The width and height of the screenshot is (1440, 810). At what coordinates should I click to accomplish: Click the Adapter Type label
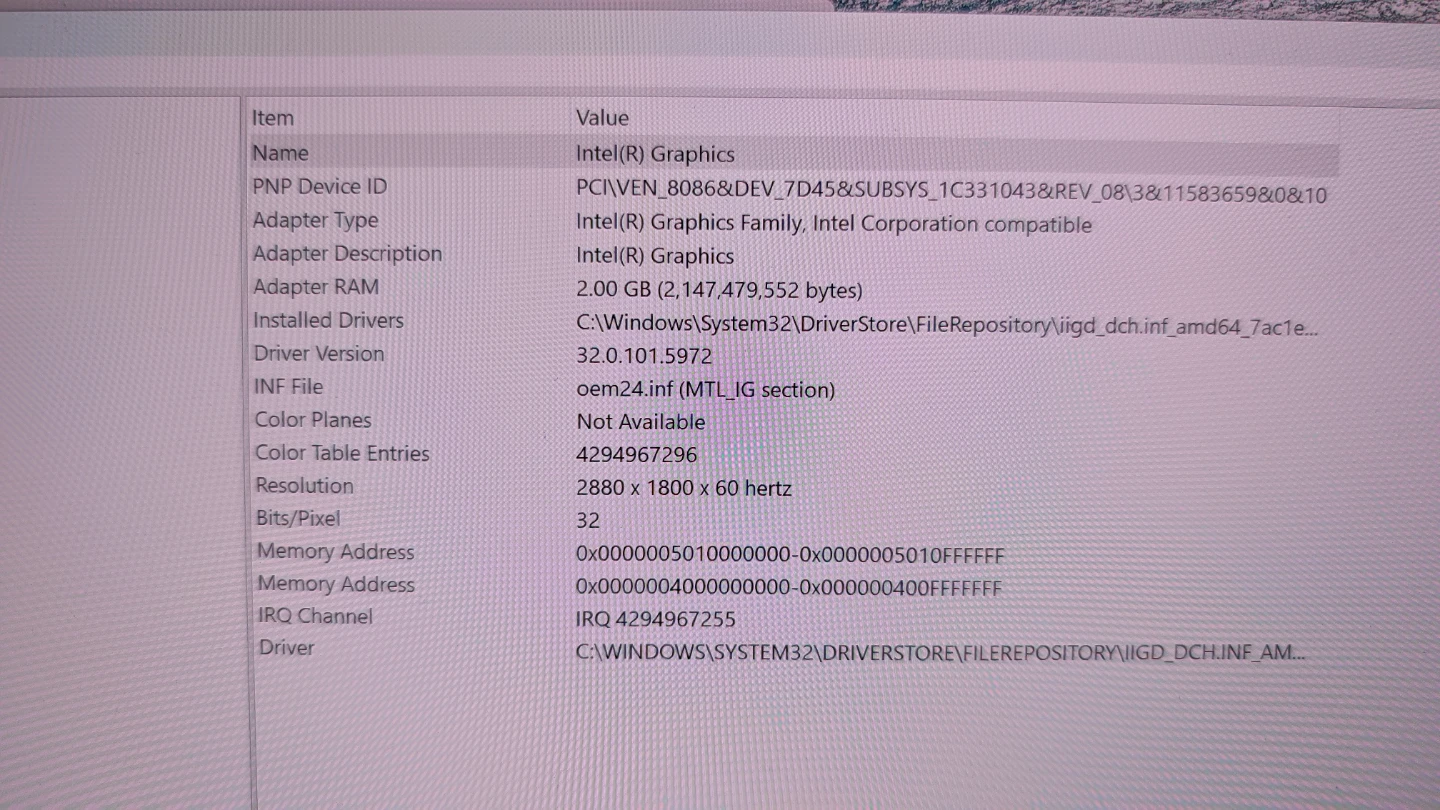coord(315,220)
